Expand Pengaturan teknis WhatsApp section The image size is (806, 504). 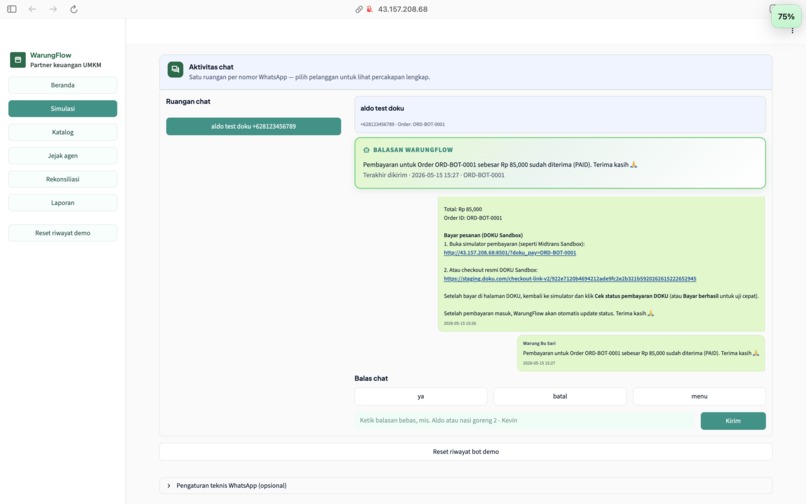coord(466,485)
